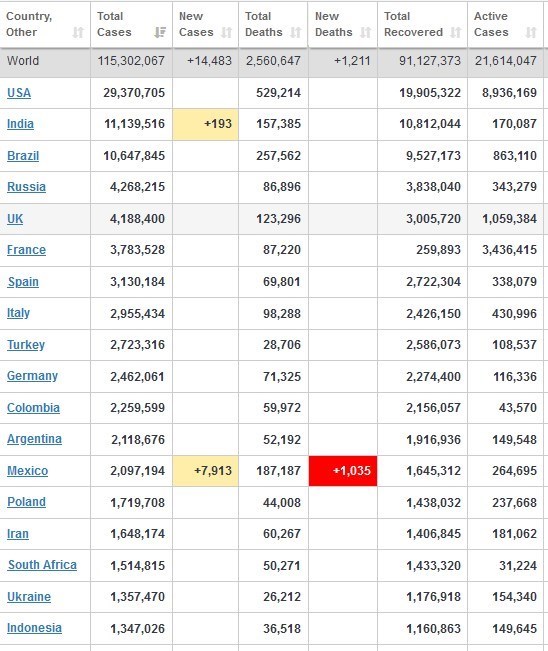Click New Deaths sort arrows
The image size is (548, 651).
point(365,32)
